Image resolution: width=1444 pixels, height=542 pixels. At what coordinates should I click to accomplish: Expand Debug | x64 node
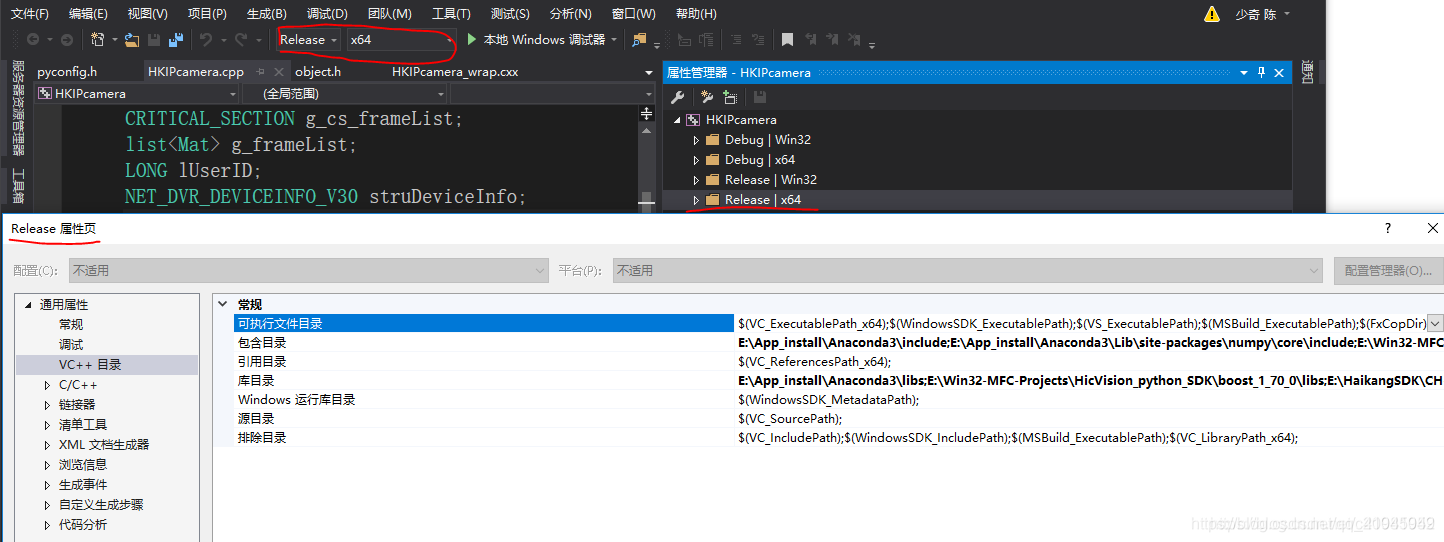[697, 160]
